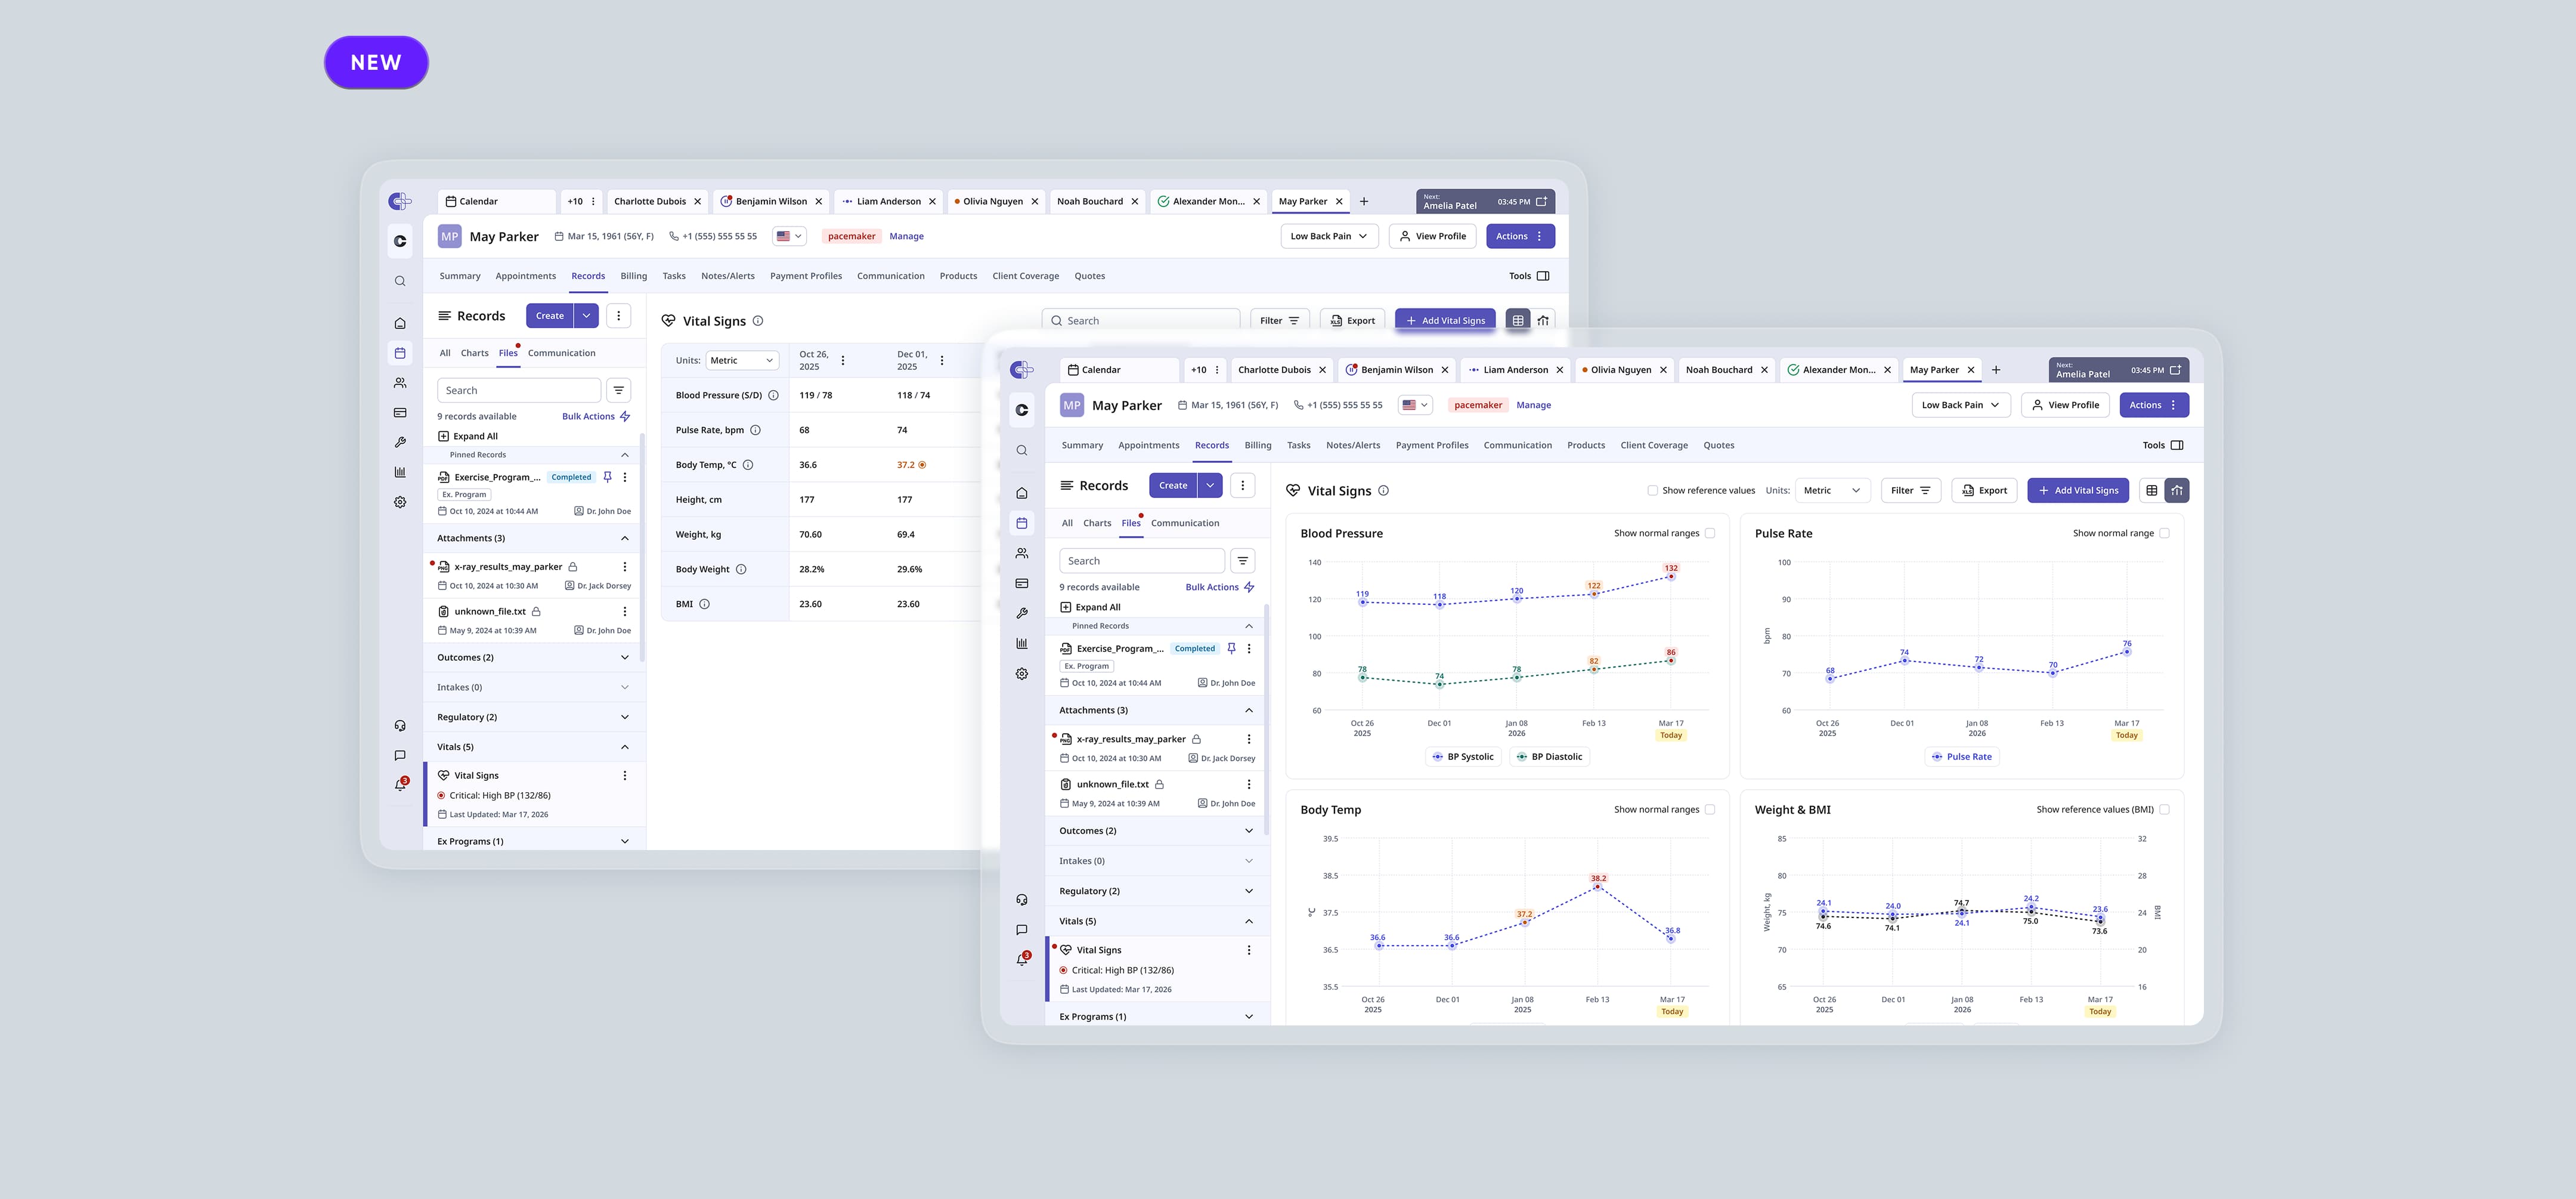Click Blood Pressure info icon in back window
The image size is (2576, 1199).
pyautogui.click(x=773, y=395)
